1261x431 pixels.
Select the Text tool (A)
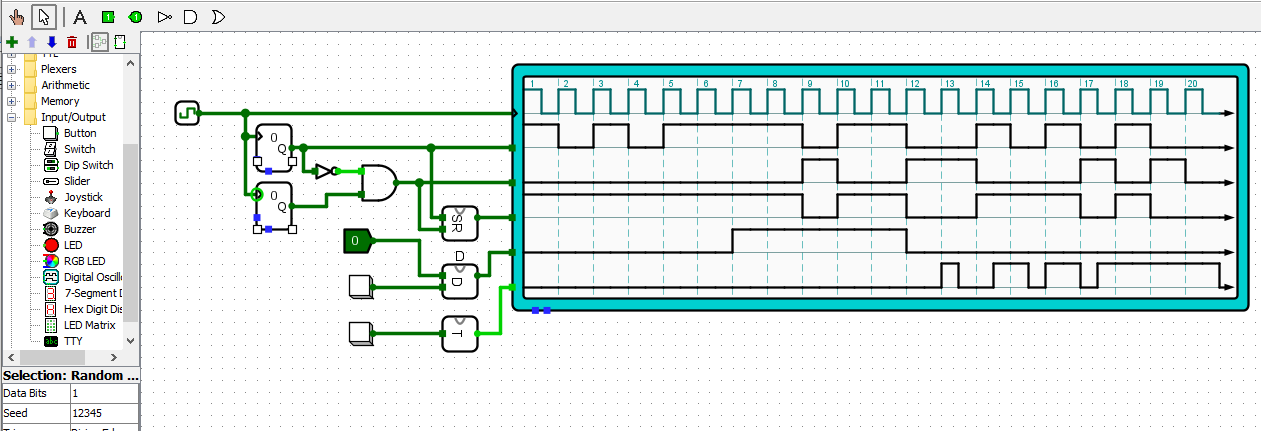(x=80, y=16)
